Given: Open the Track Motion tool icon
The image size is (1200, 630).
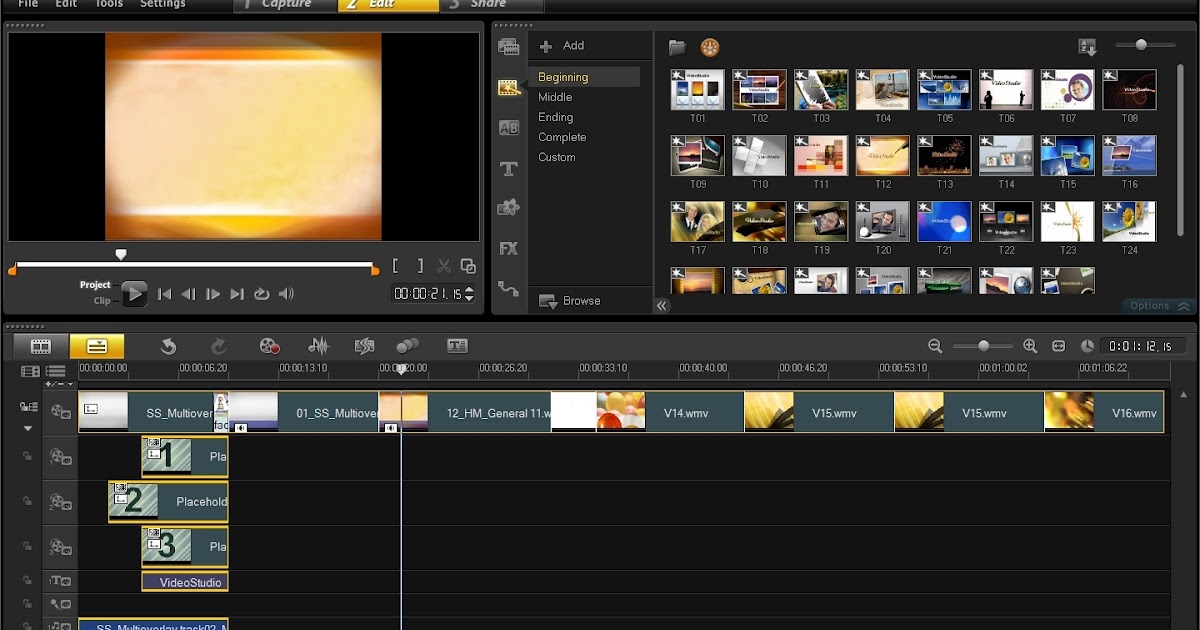Looking at the screenshot, I should coord(408,346).
